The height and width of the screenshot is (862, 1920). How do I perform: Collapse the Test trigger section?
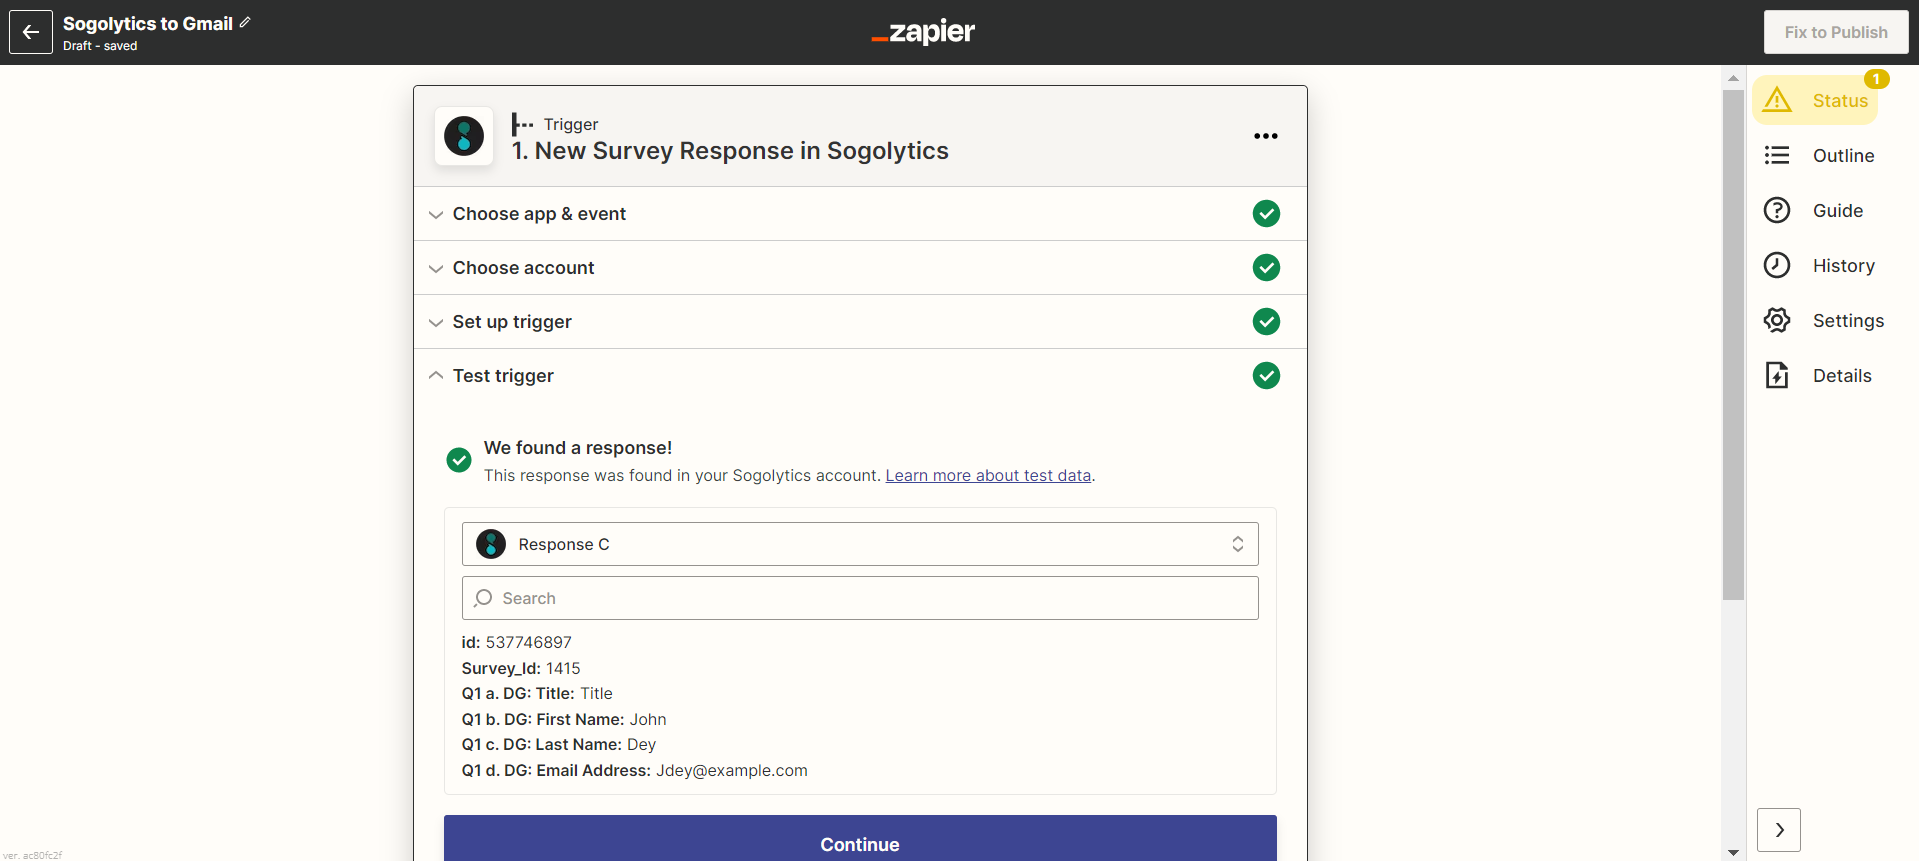pyautogui.click(x=503, y=376)
